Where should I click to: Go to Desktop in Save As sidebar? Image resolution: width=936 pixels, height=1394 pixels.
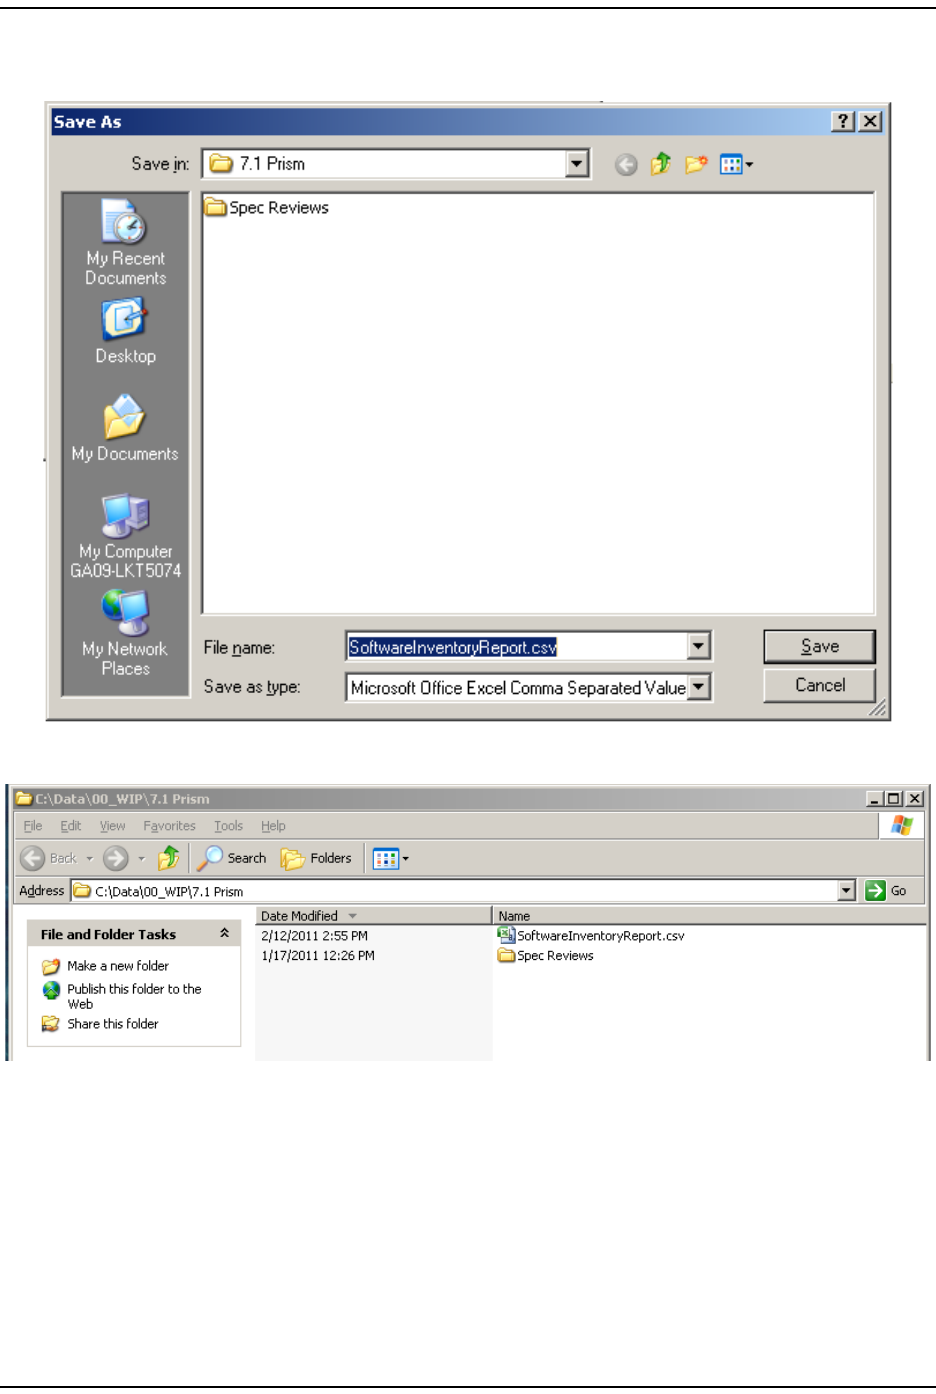click(x=125, y=333)
